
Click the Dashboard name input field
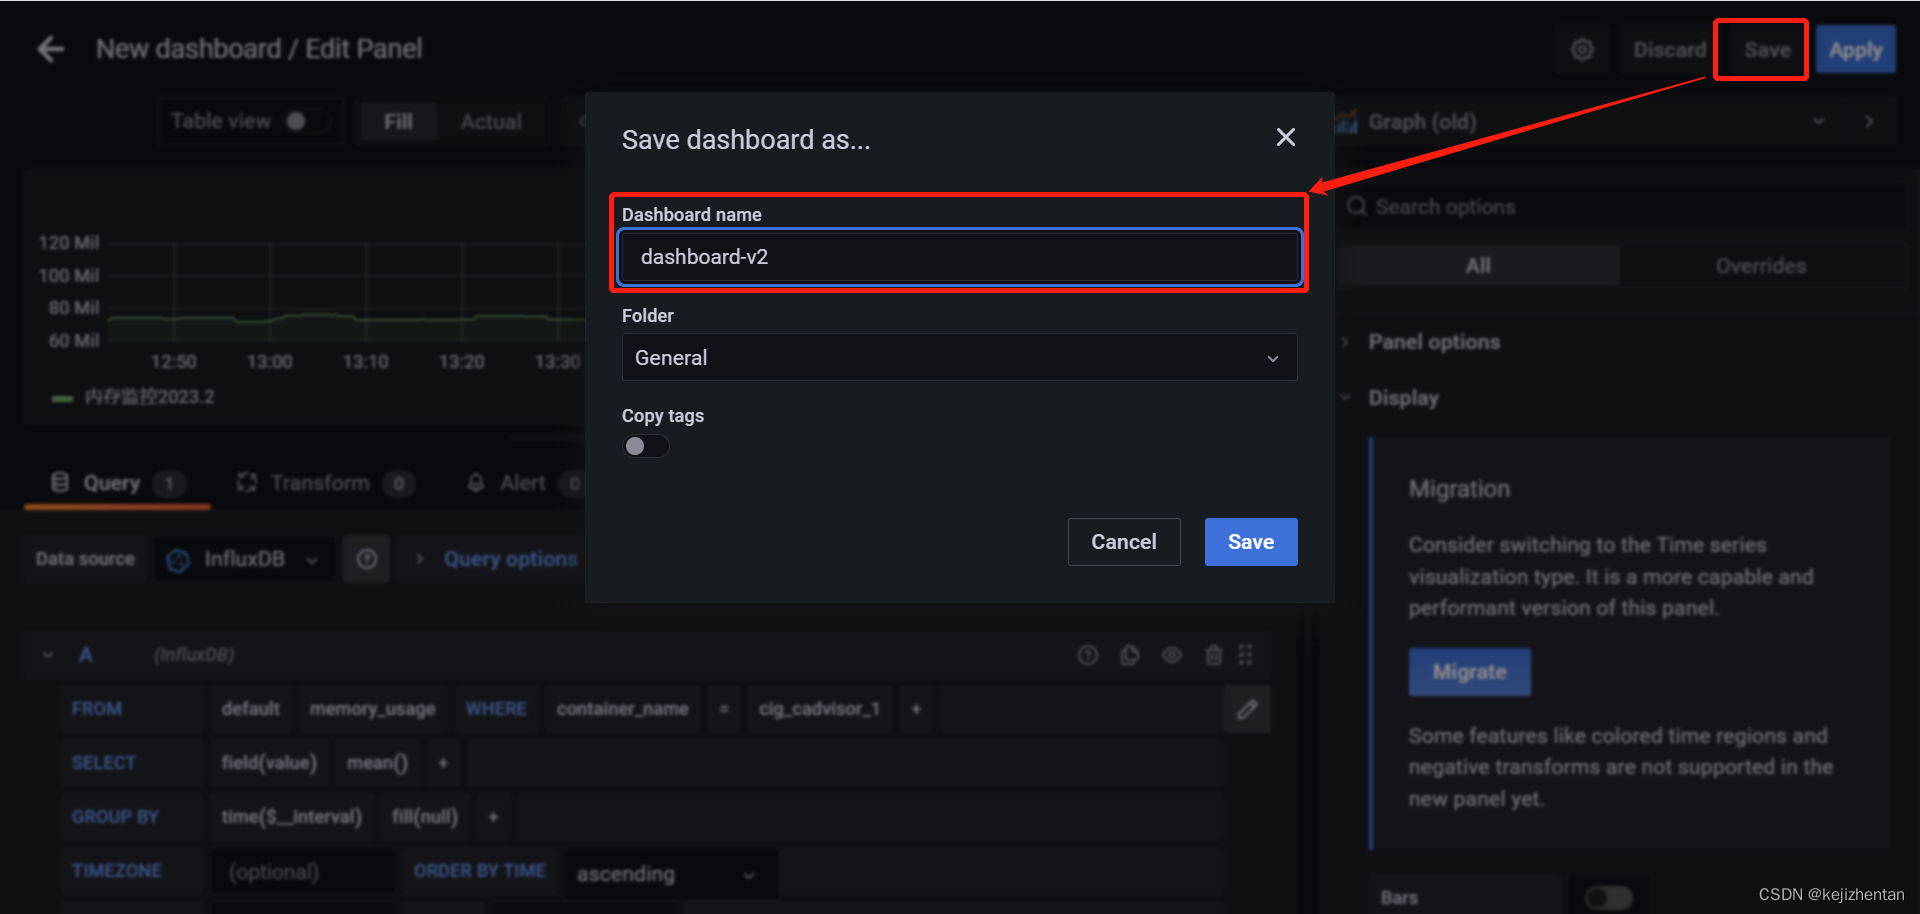pos(960,257)
